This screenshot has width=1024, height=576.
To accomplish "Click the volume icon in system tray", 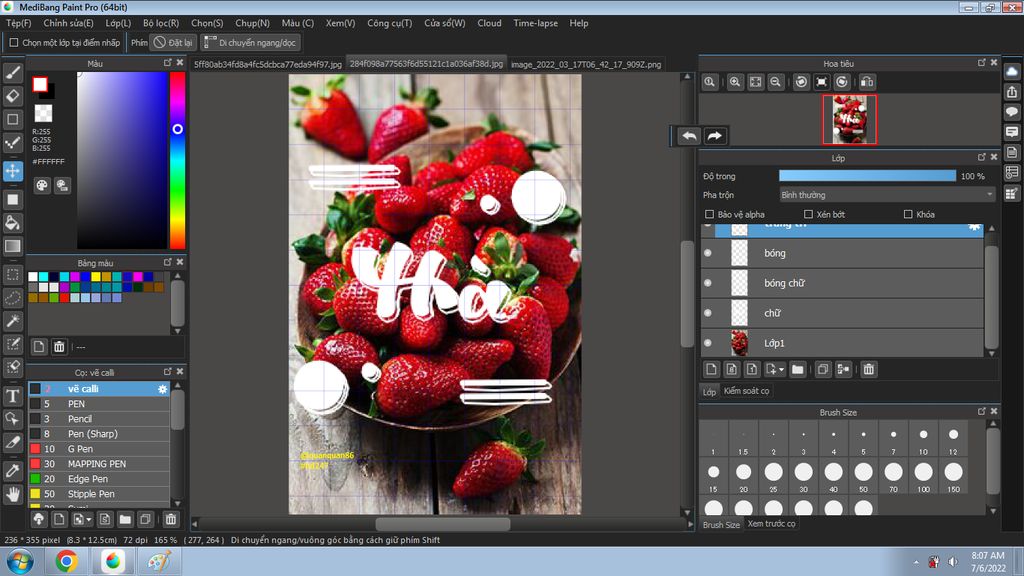I will [x=953, y=562].
